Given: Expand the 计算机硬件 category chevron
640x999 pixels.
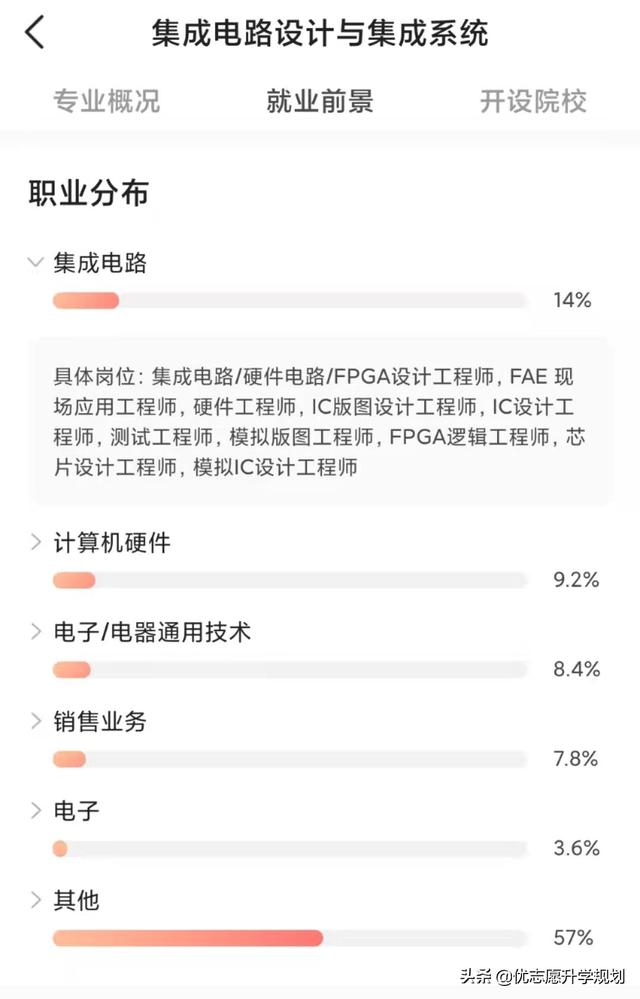Looking at the screenshot, I should coord(36,543).
